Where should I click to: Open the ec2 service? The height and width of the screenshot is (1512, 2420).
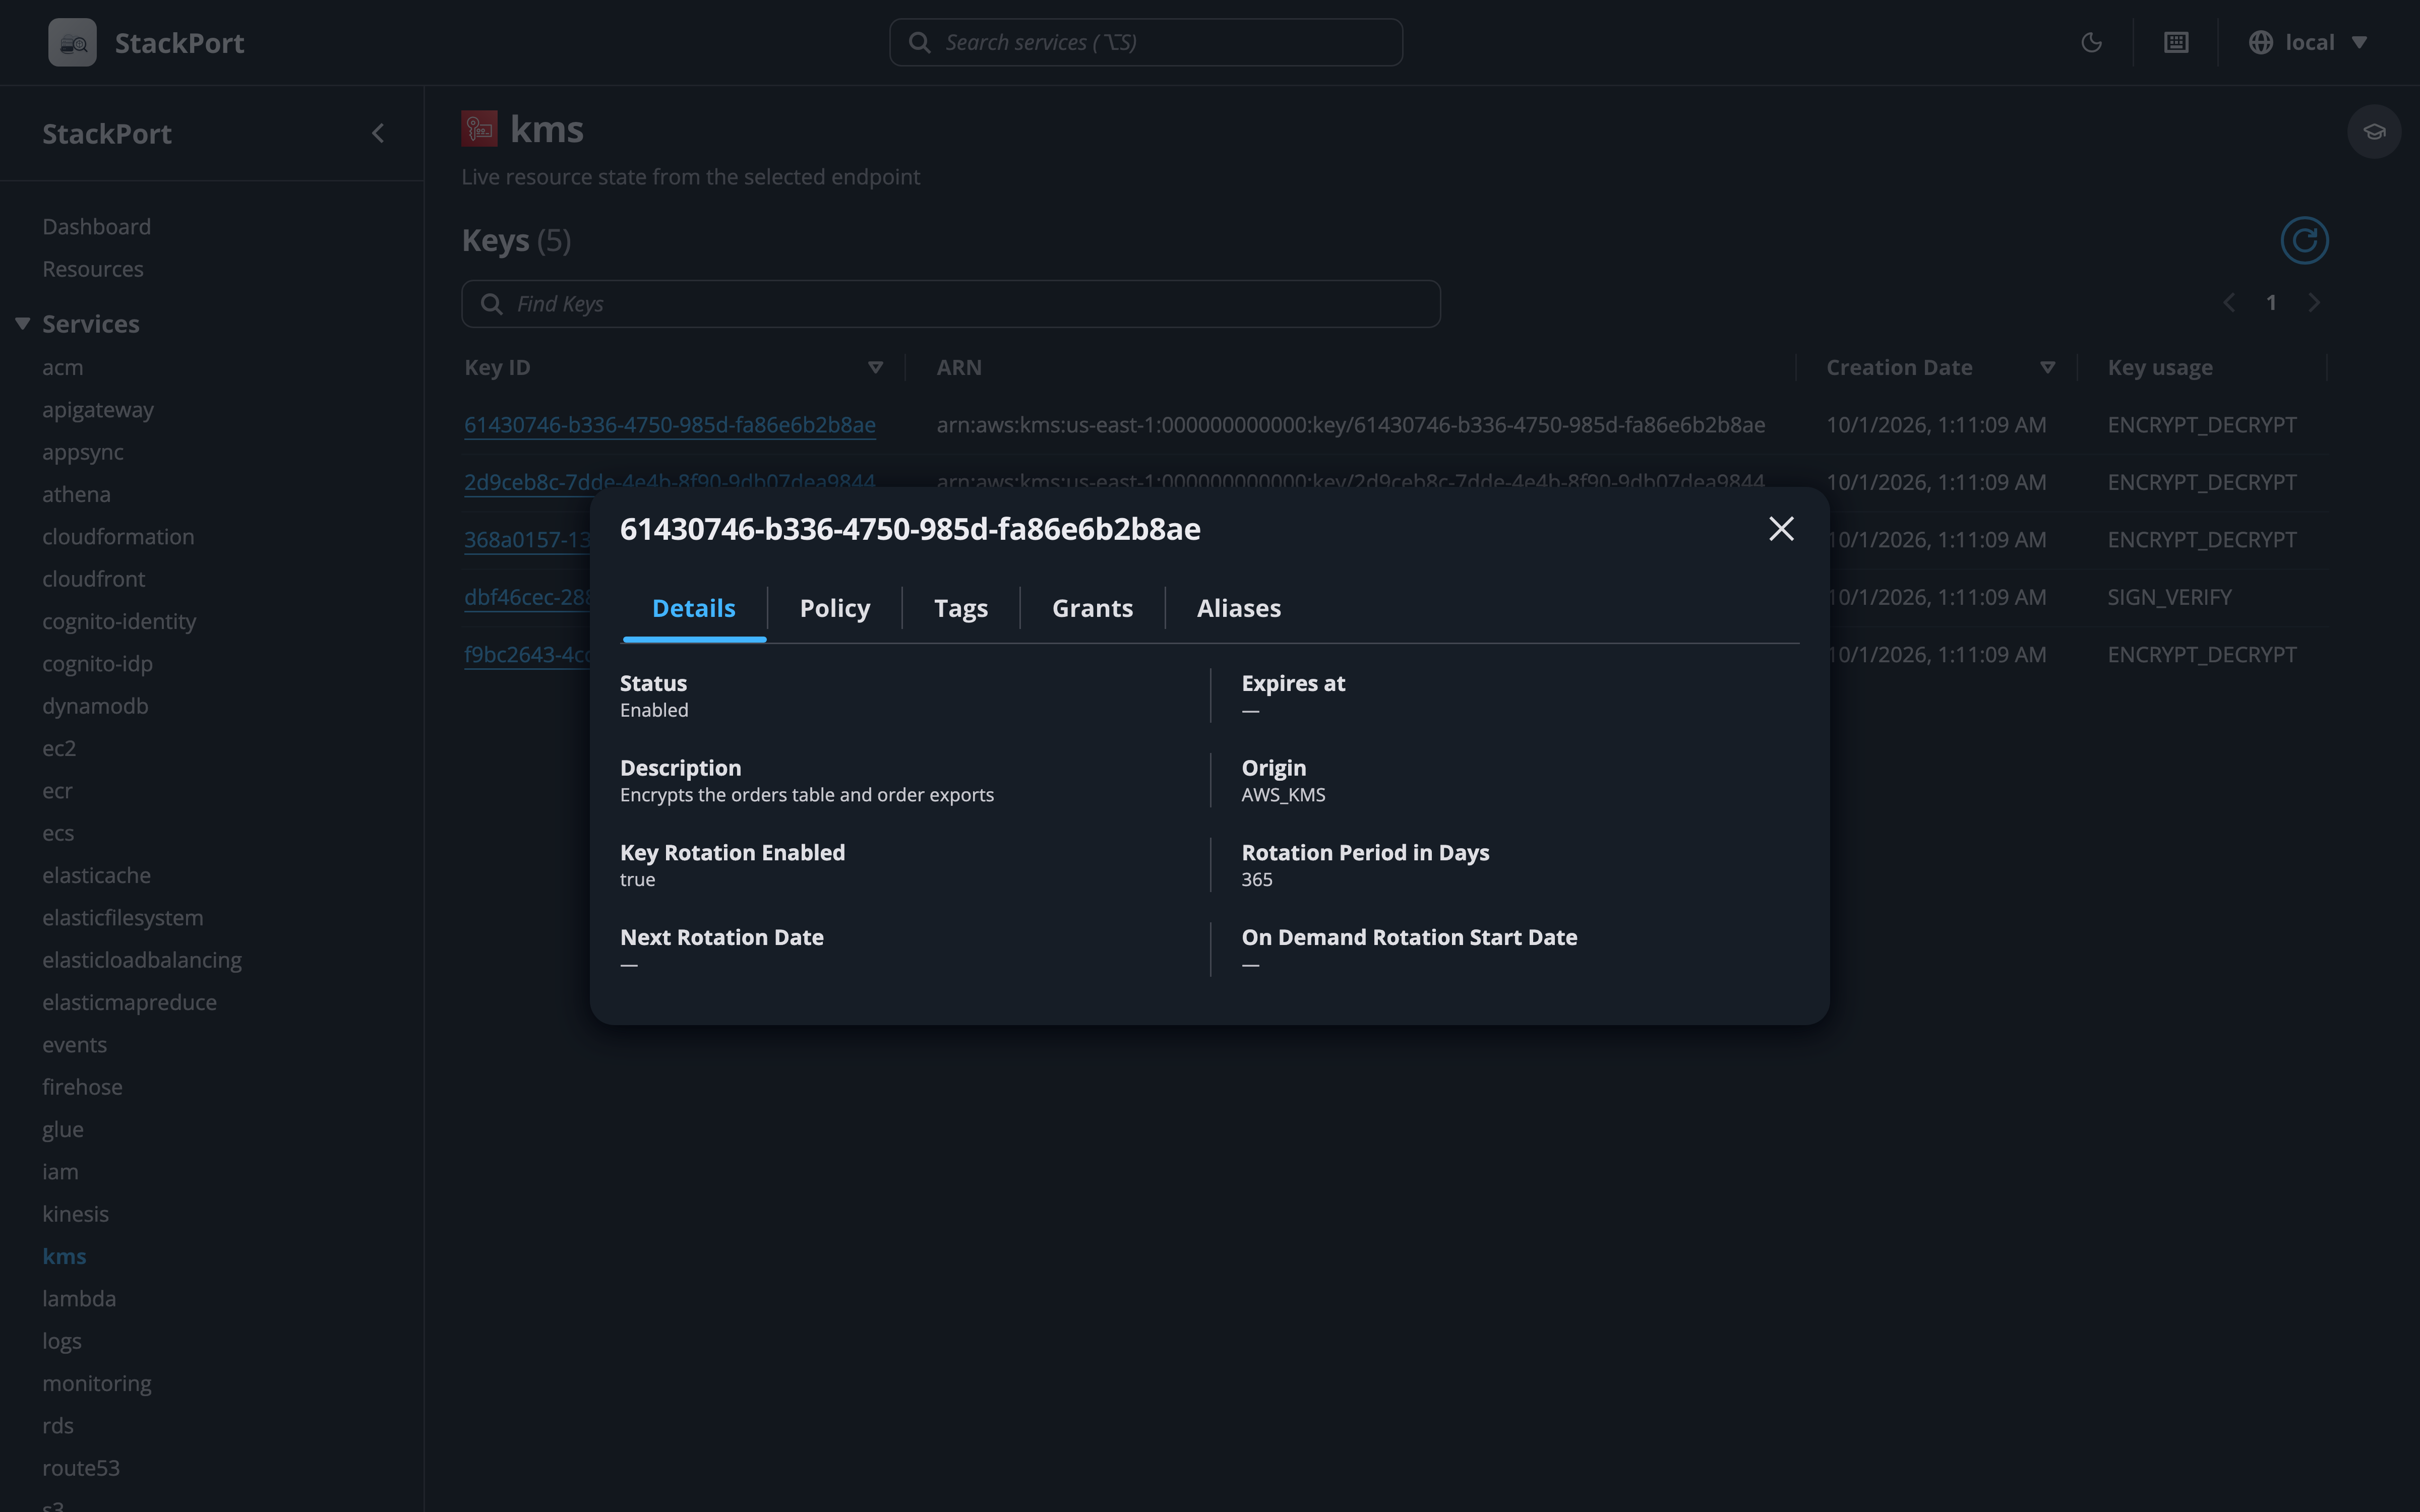[59, 748]
